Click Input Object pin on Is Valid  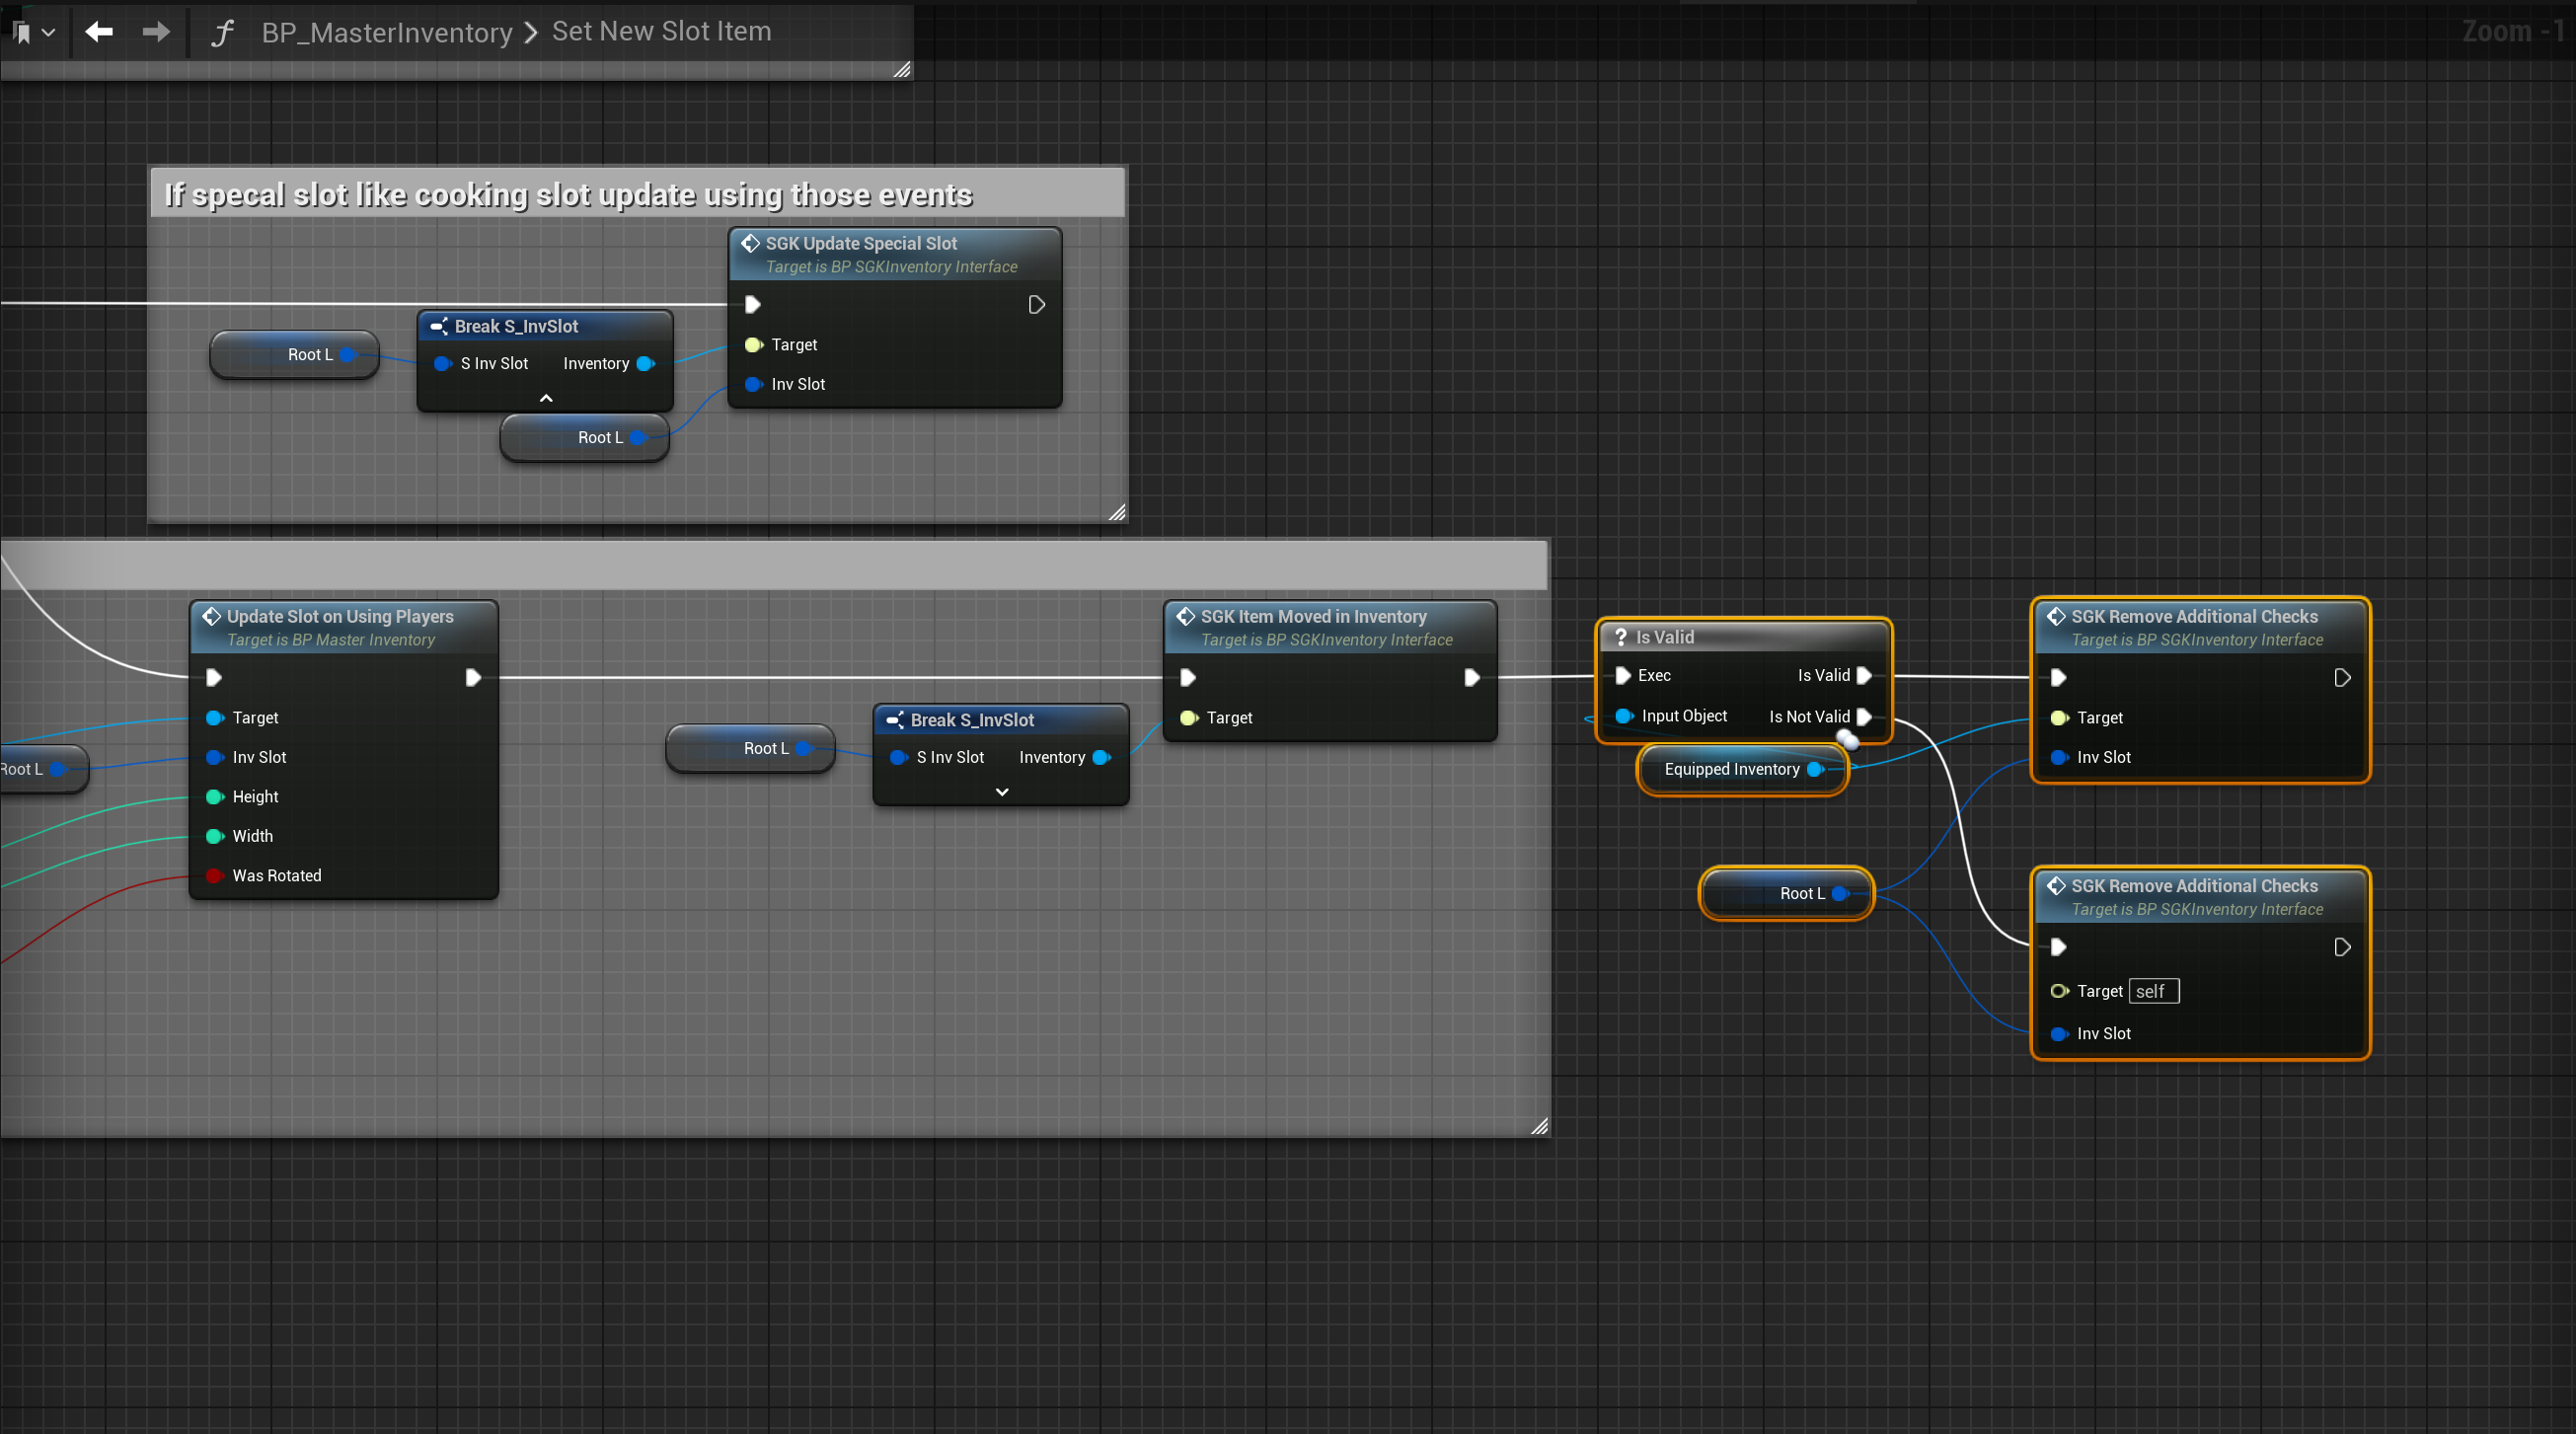tap(1623, 716)
